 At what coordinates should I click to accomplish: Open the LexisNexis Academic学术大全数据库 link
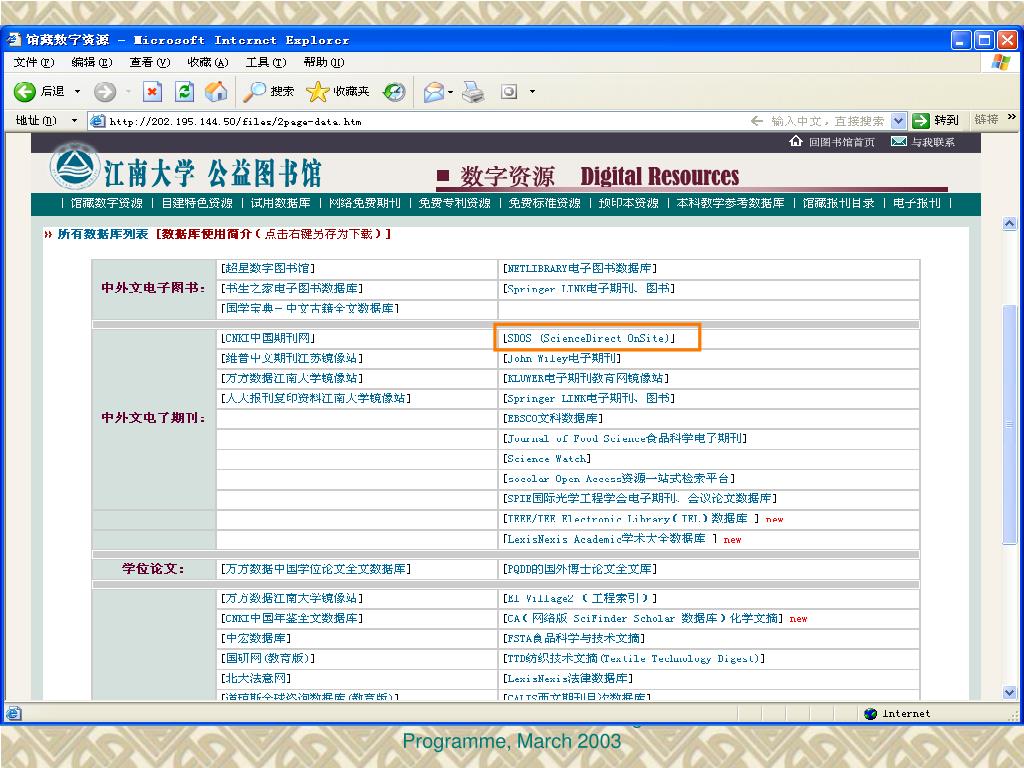(611, 539)
